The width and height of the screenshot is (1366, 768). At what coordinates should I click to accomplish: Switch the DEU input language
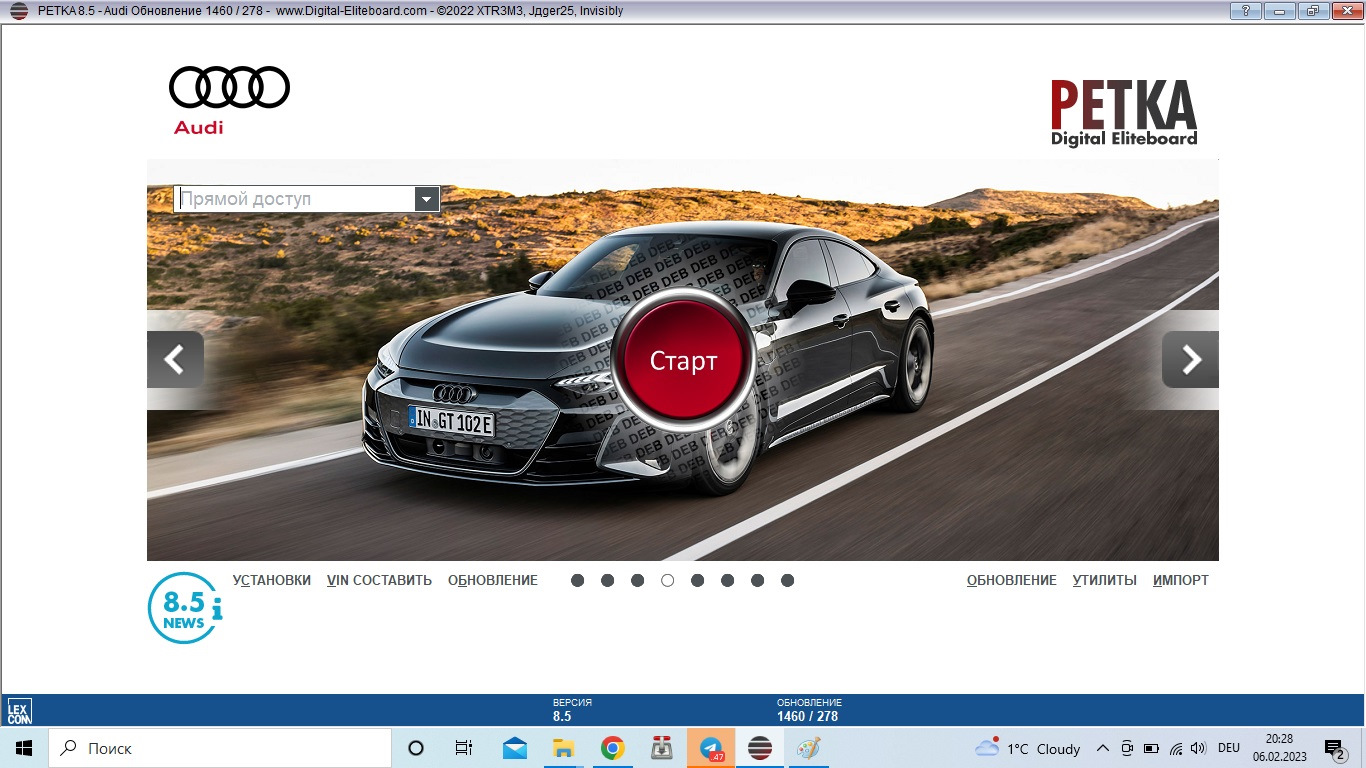tap(1229, 748)
